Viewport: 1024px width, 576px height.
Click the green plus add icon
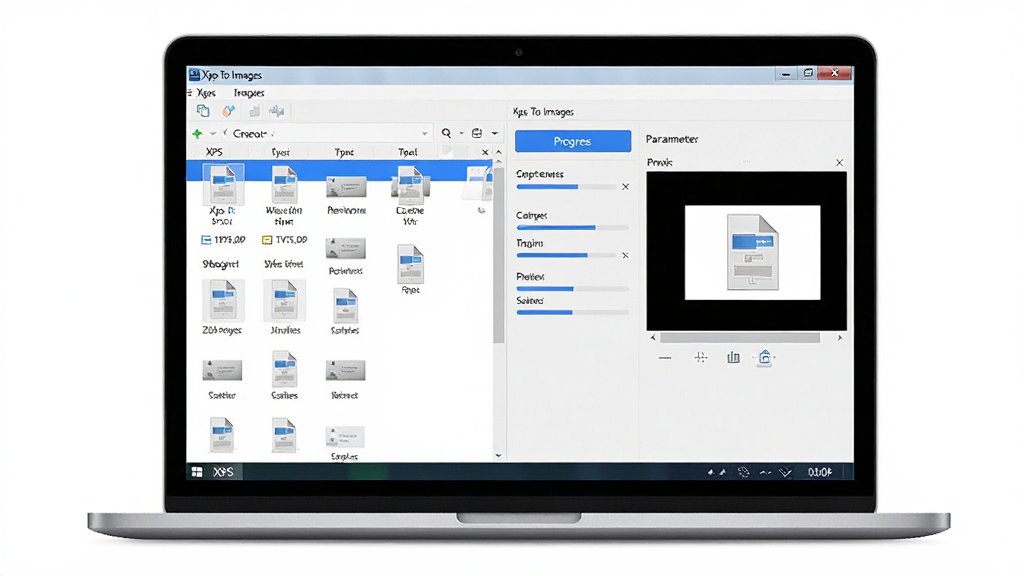[x=197, y=134]
